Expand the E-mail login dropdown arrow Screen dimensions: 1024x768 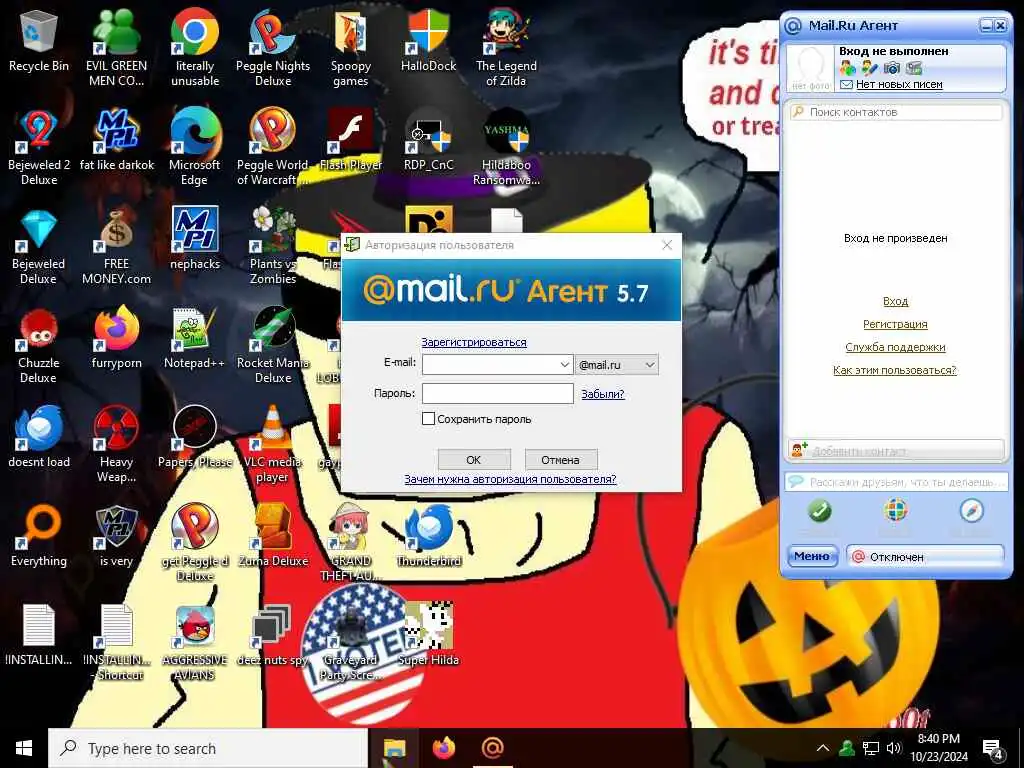click(565, 364)
